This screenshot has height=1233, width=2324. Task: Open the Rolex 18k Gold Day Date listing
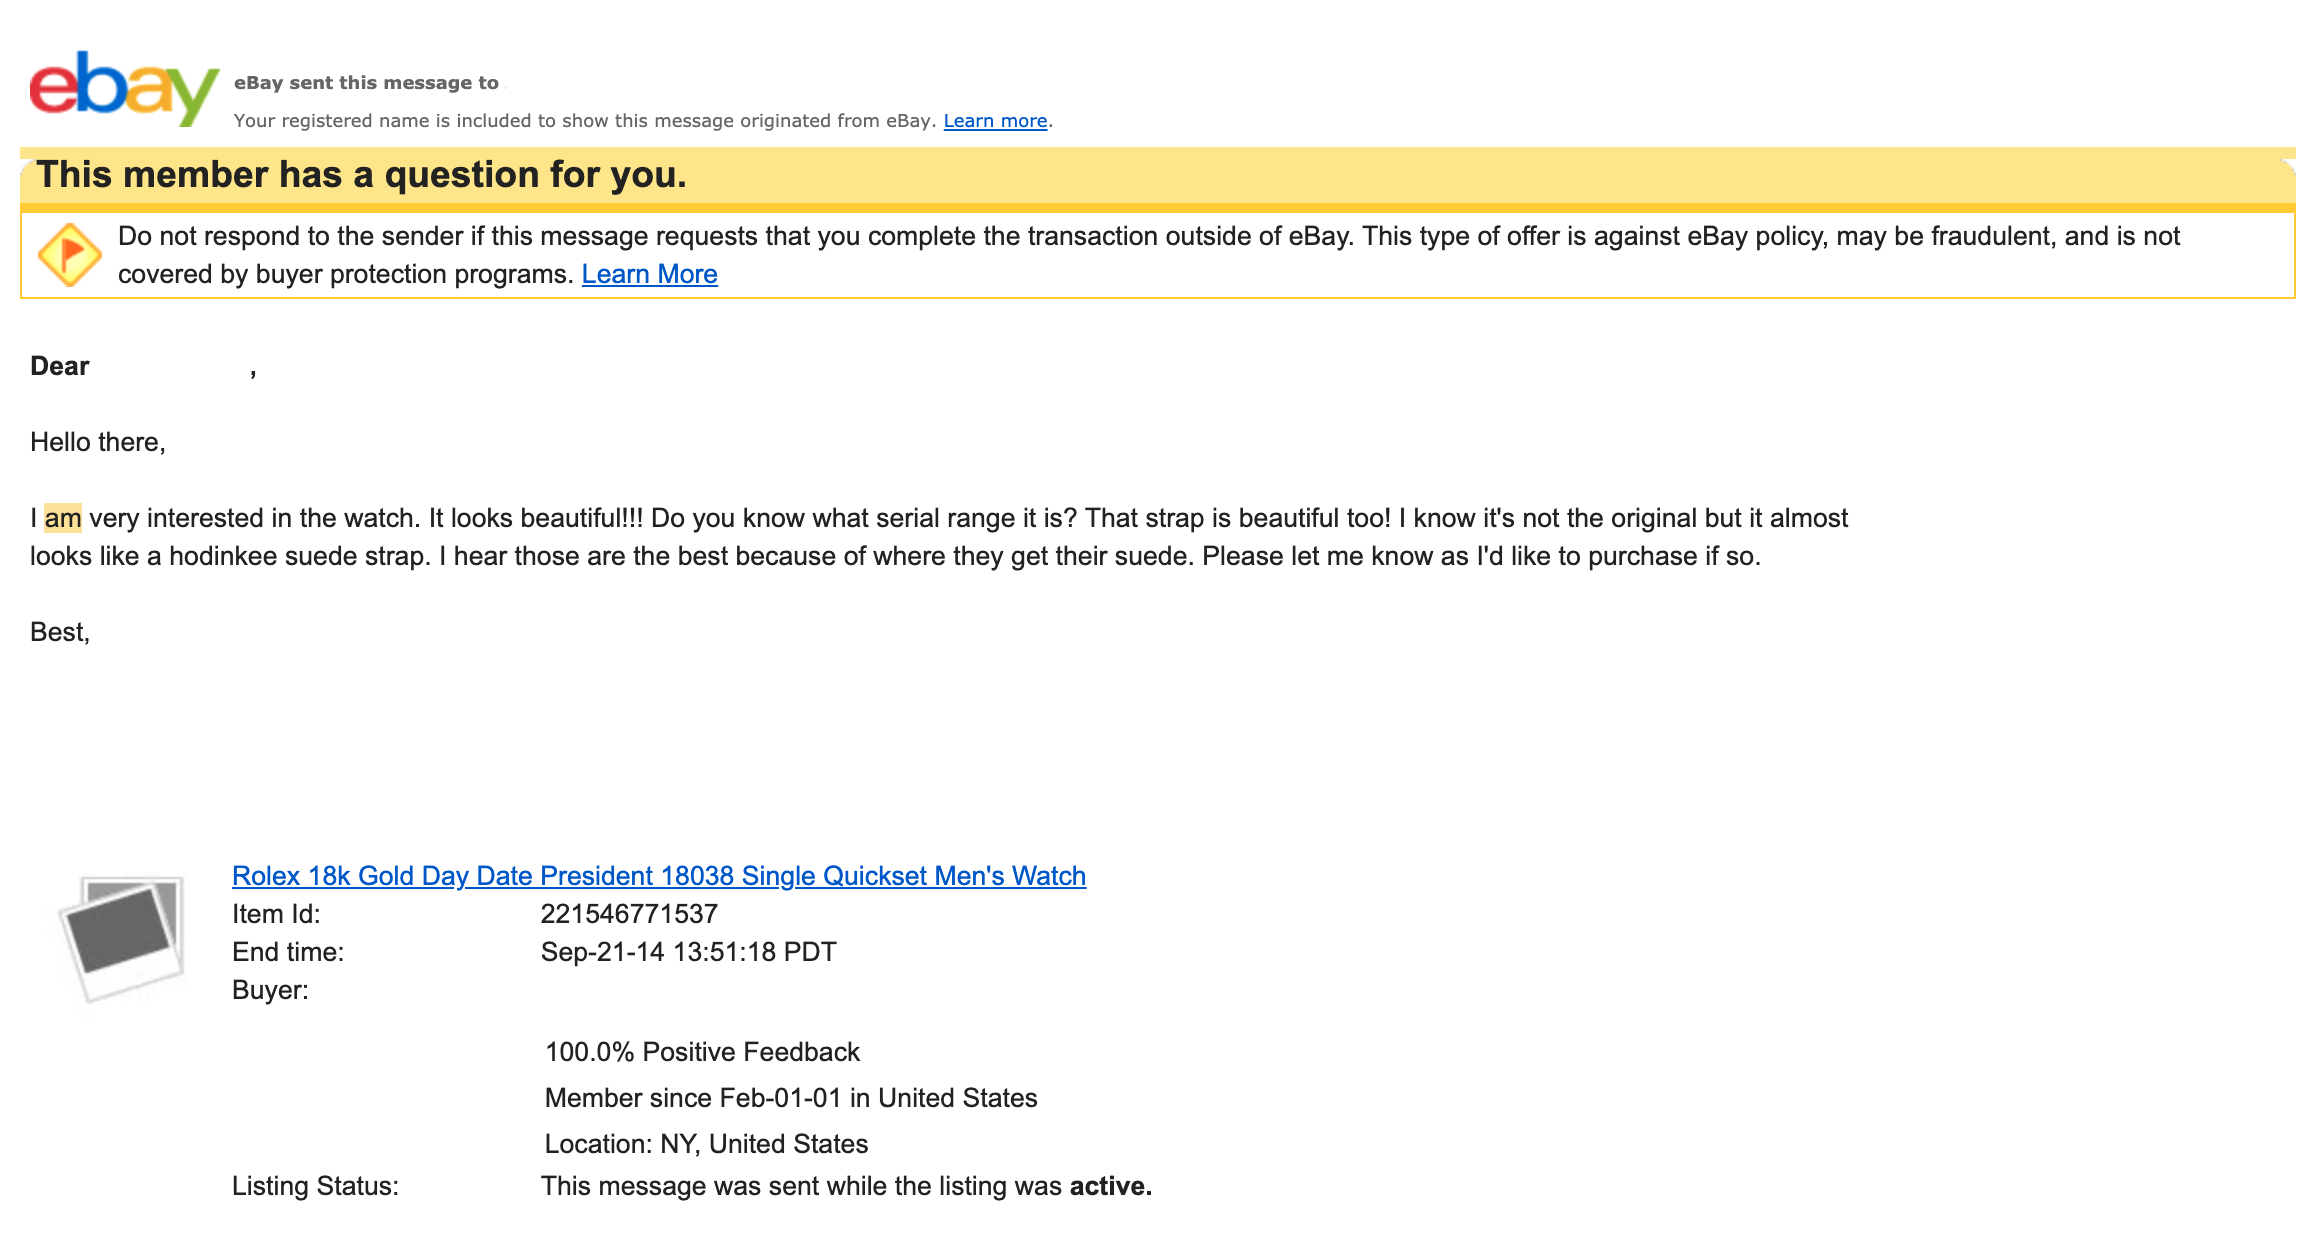coord(658,876)
